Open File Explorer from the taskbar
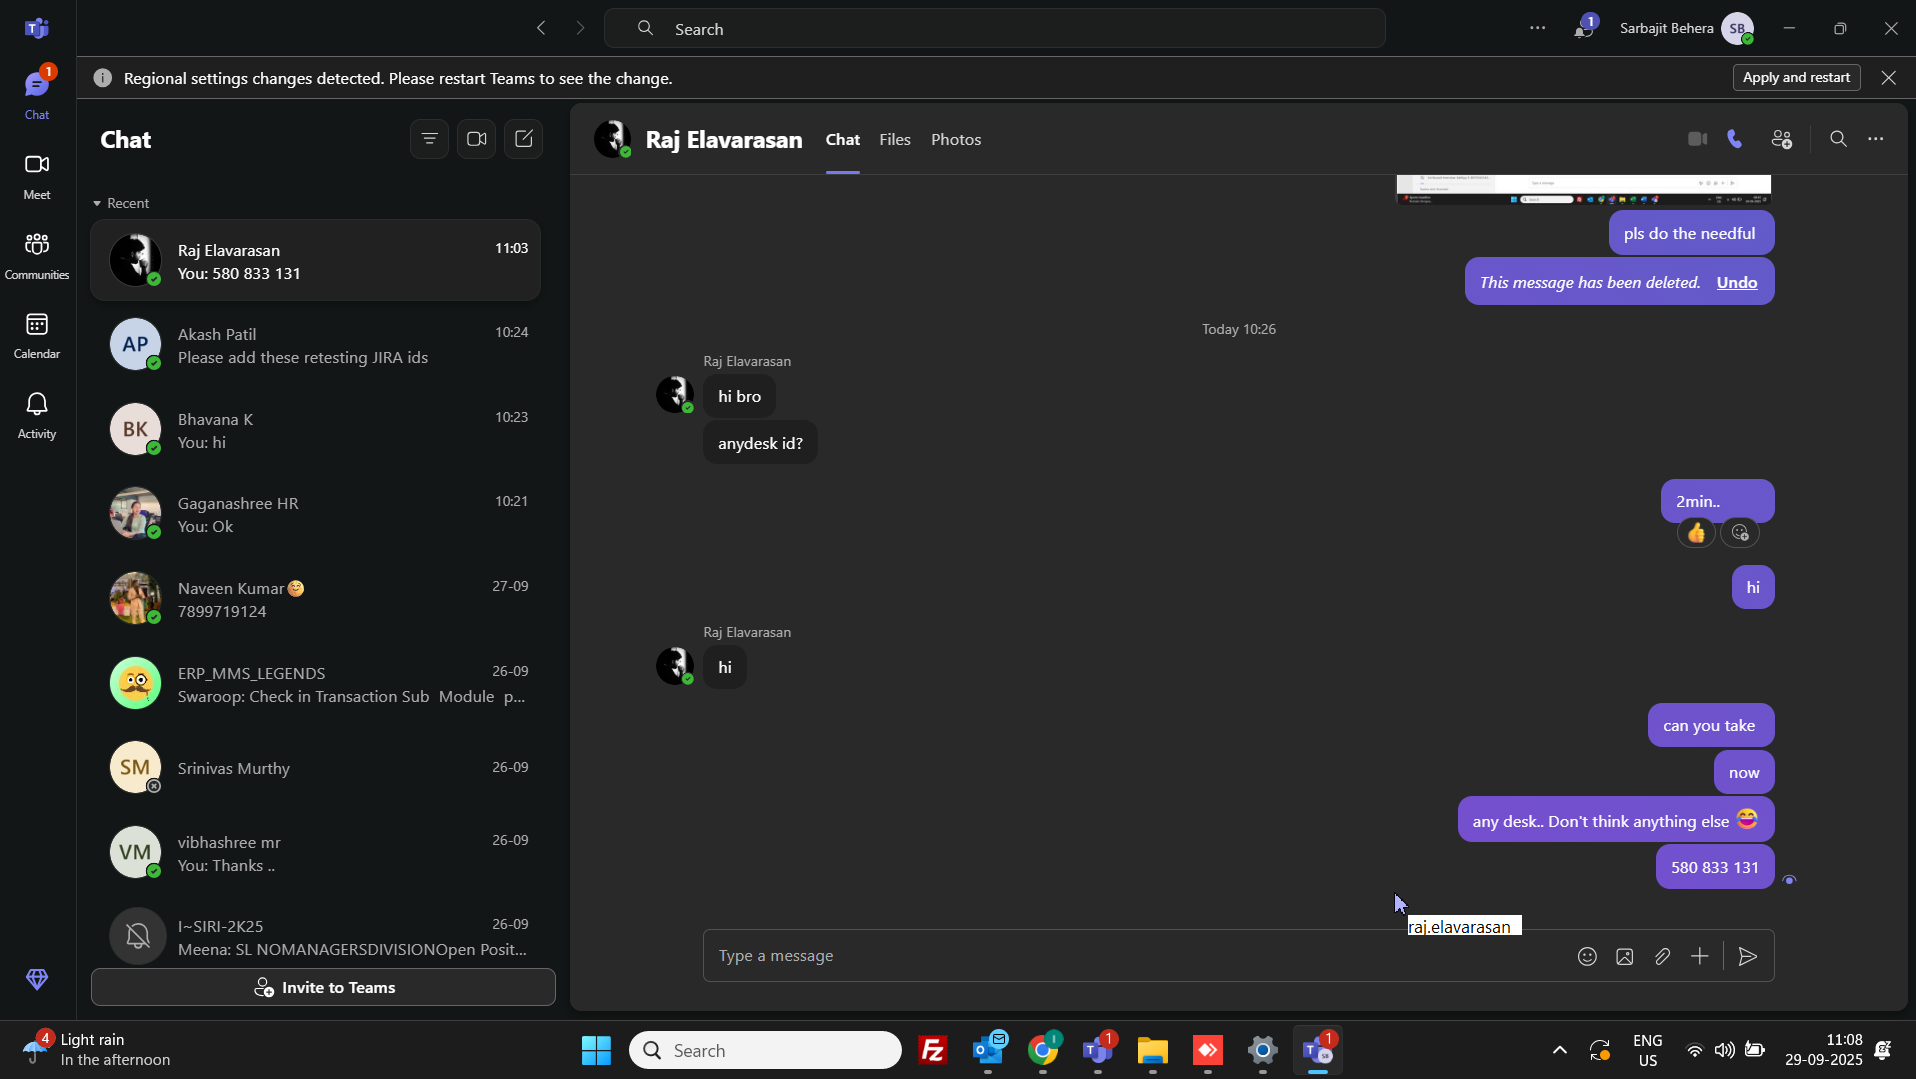The image size is (1916, 1079). click(1153, 1050)
